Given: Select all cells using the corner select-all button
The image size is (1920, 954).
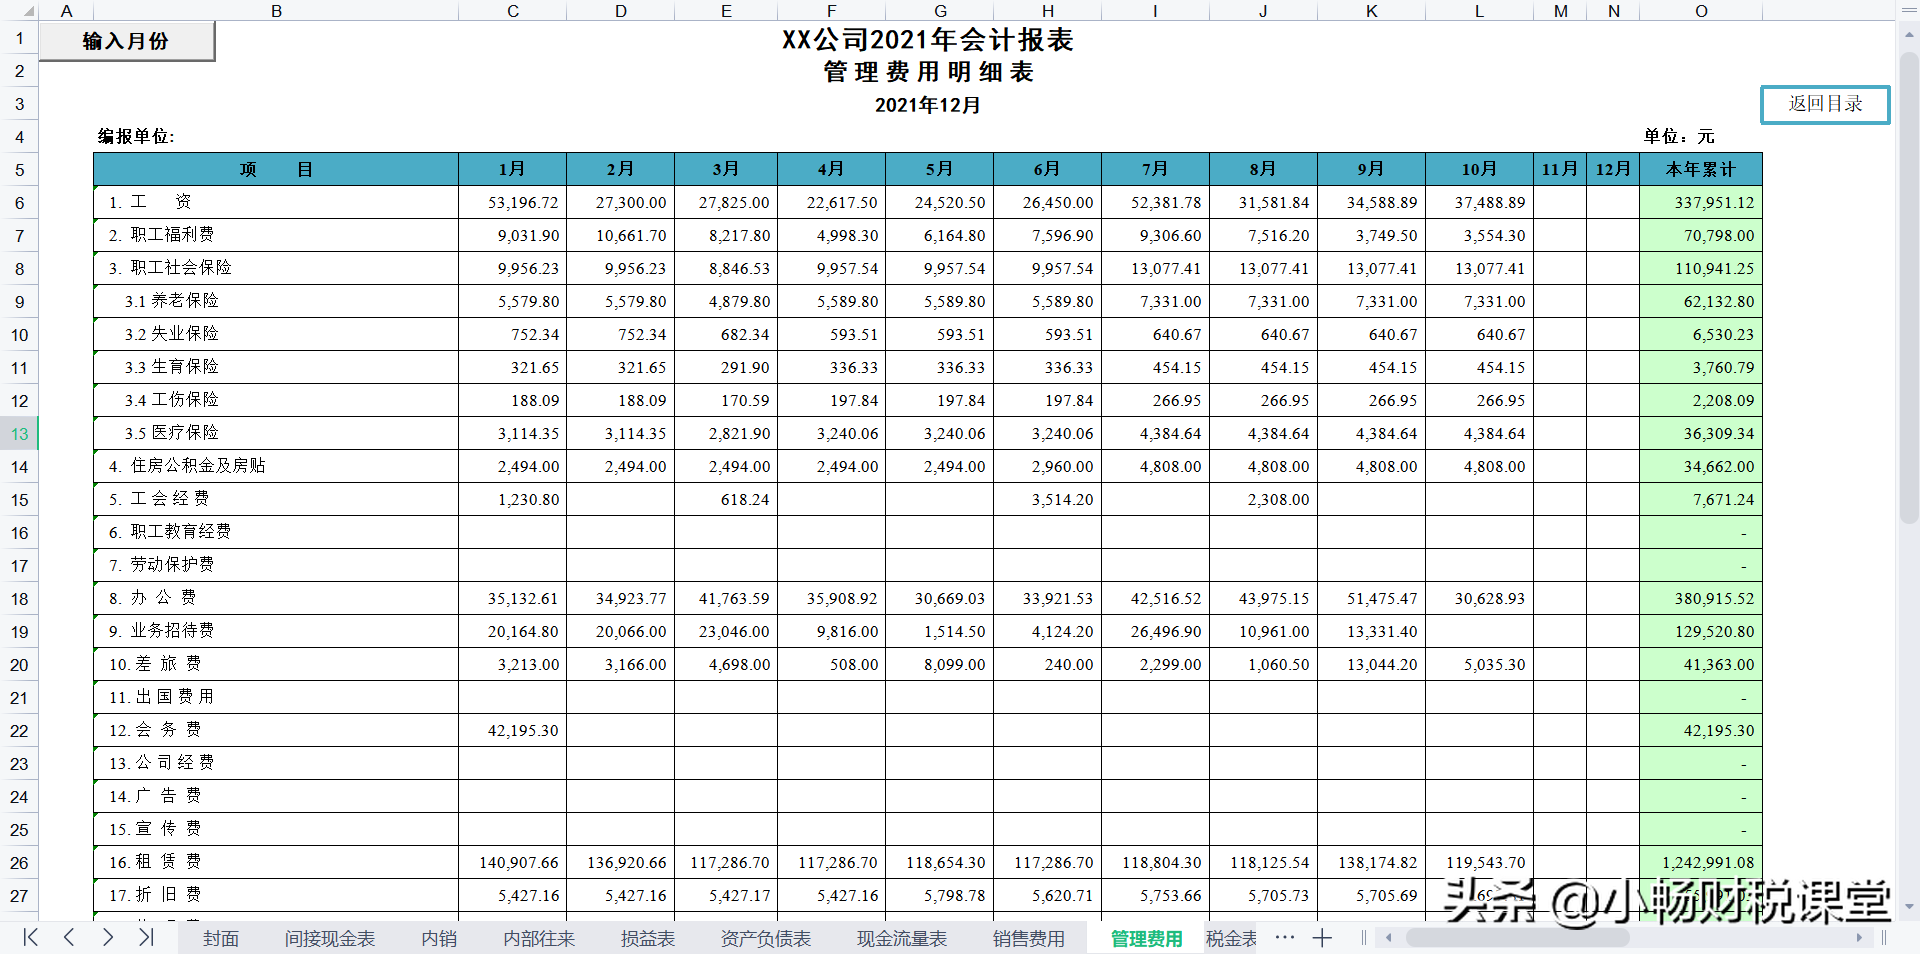Looking at the screenshot, I should (27, 11).
